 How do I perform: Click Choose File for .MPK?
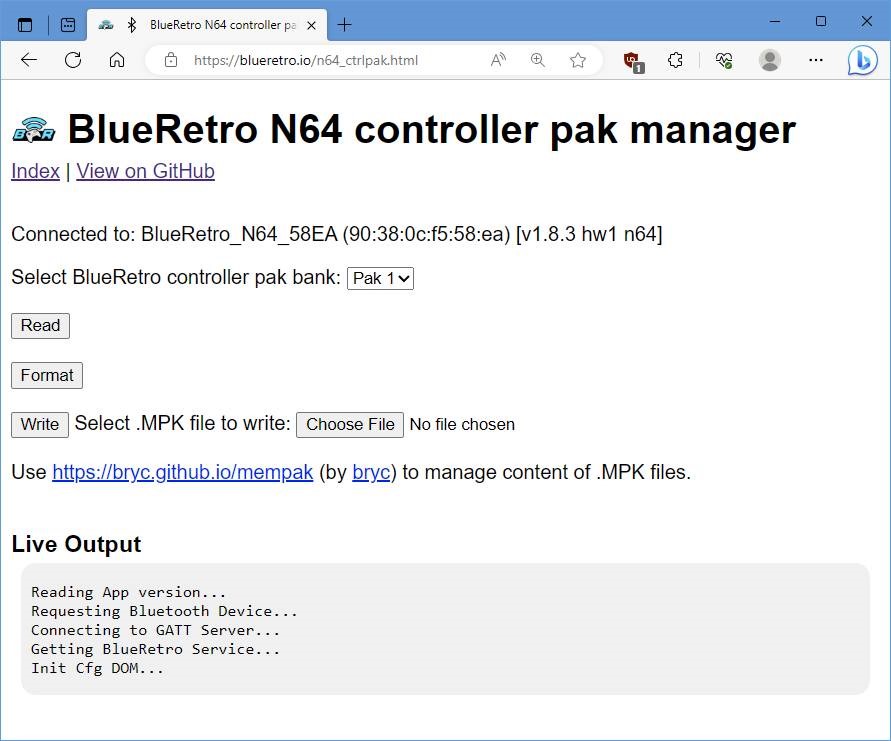[x=350, y=424]
